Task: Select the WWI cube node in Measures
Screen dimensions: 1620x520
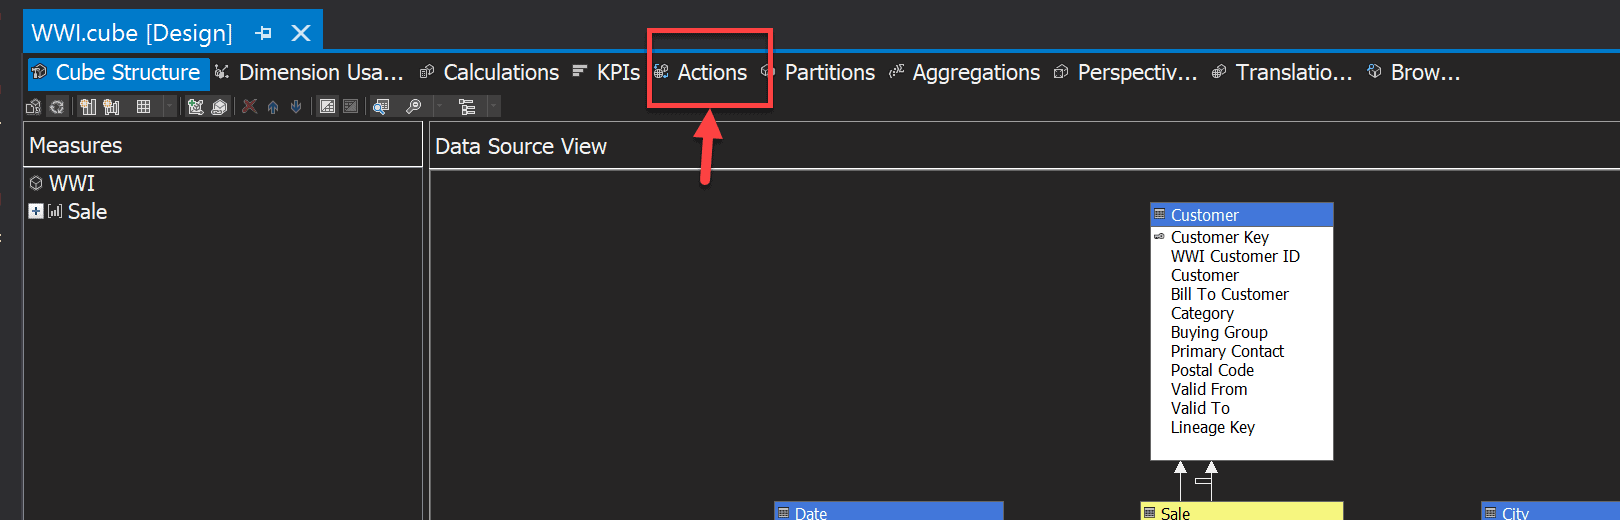Action: point(72,184)
